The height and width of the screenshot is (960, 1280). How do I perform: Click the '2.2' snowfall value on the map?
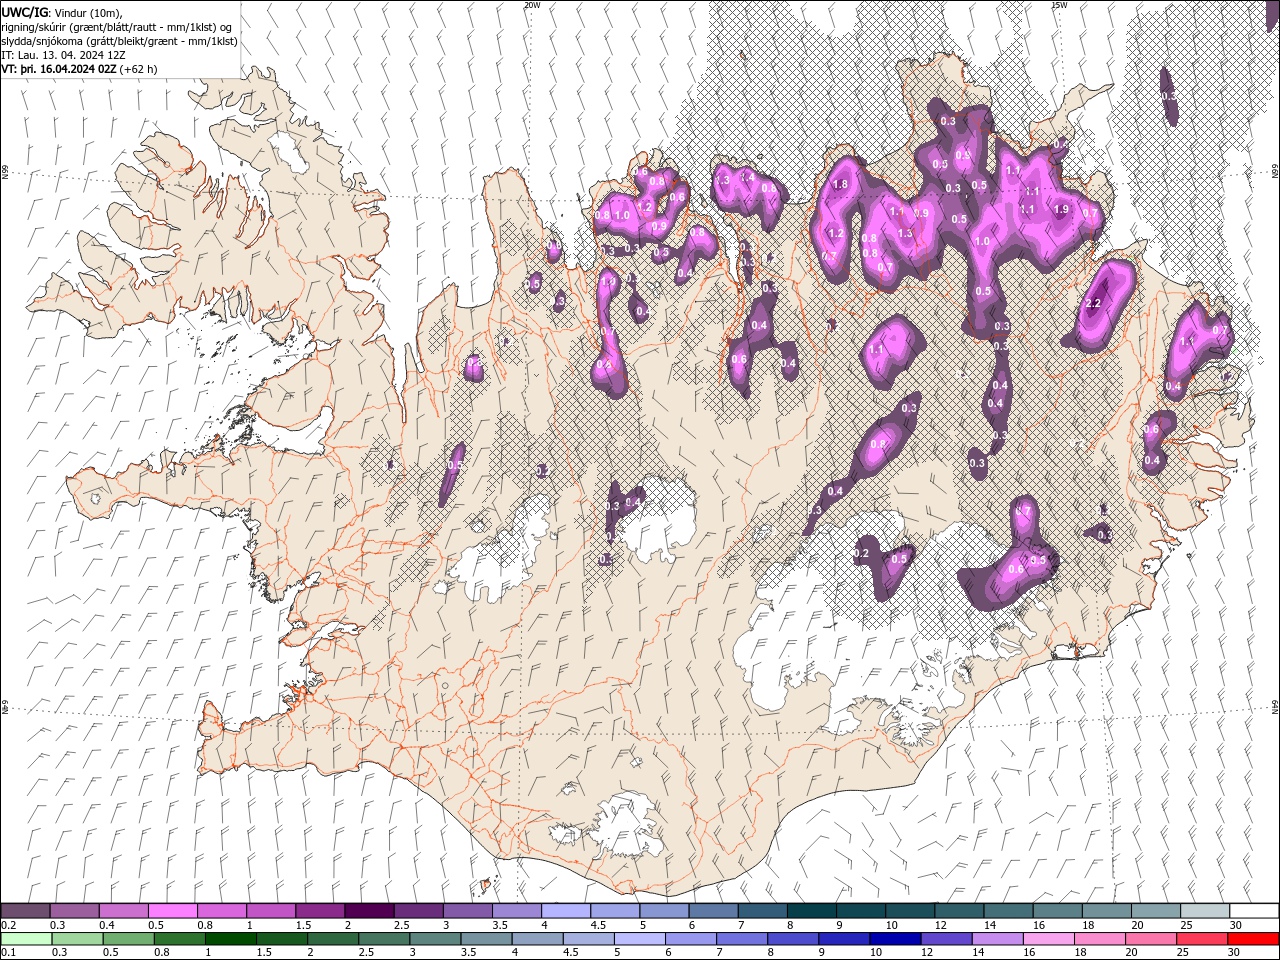tap(1093, 303)
